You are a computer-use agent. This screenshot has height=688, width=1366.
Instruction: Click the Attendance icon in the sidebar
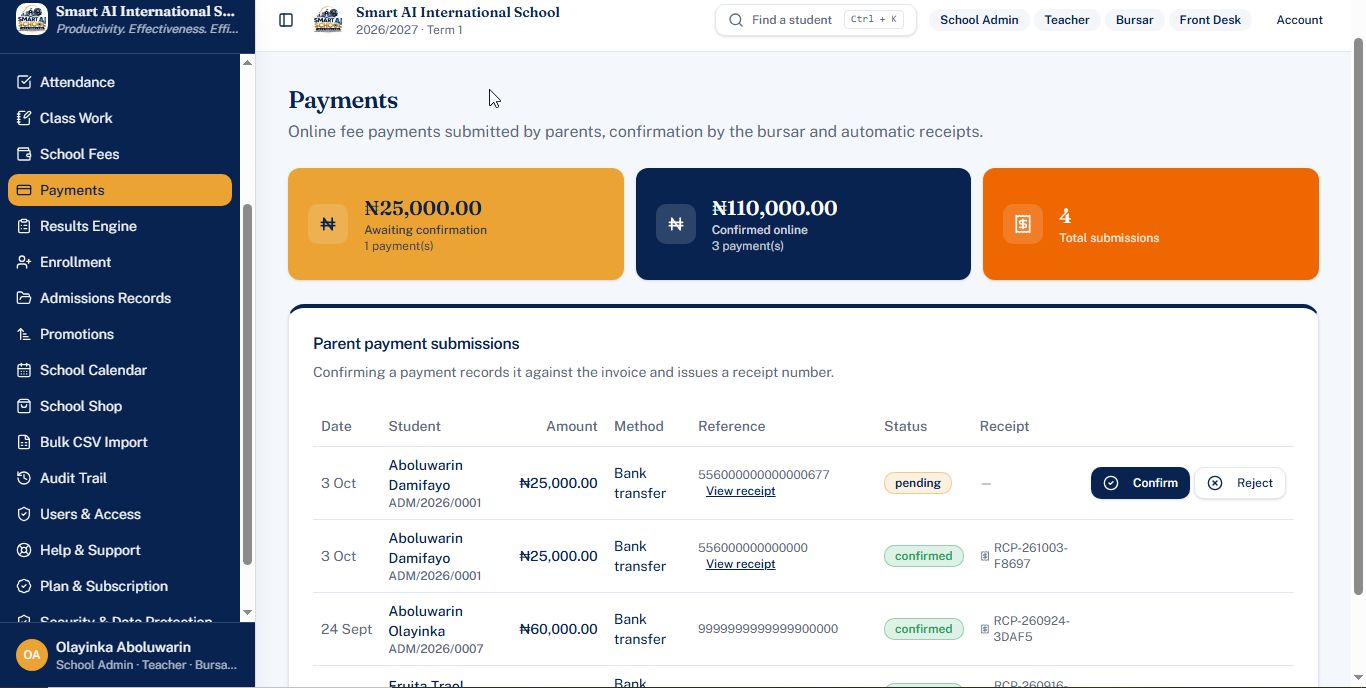click(24, 82)
